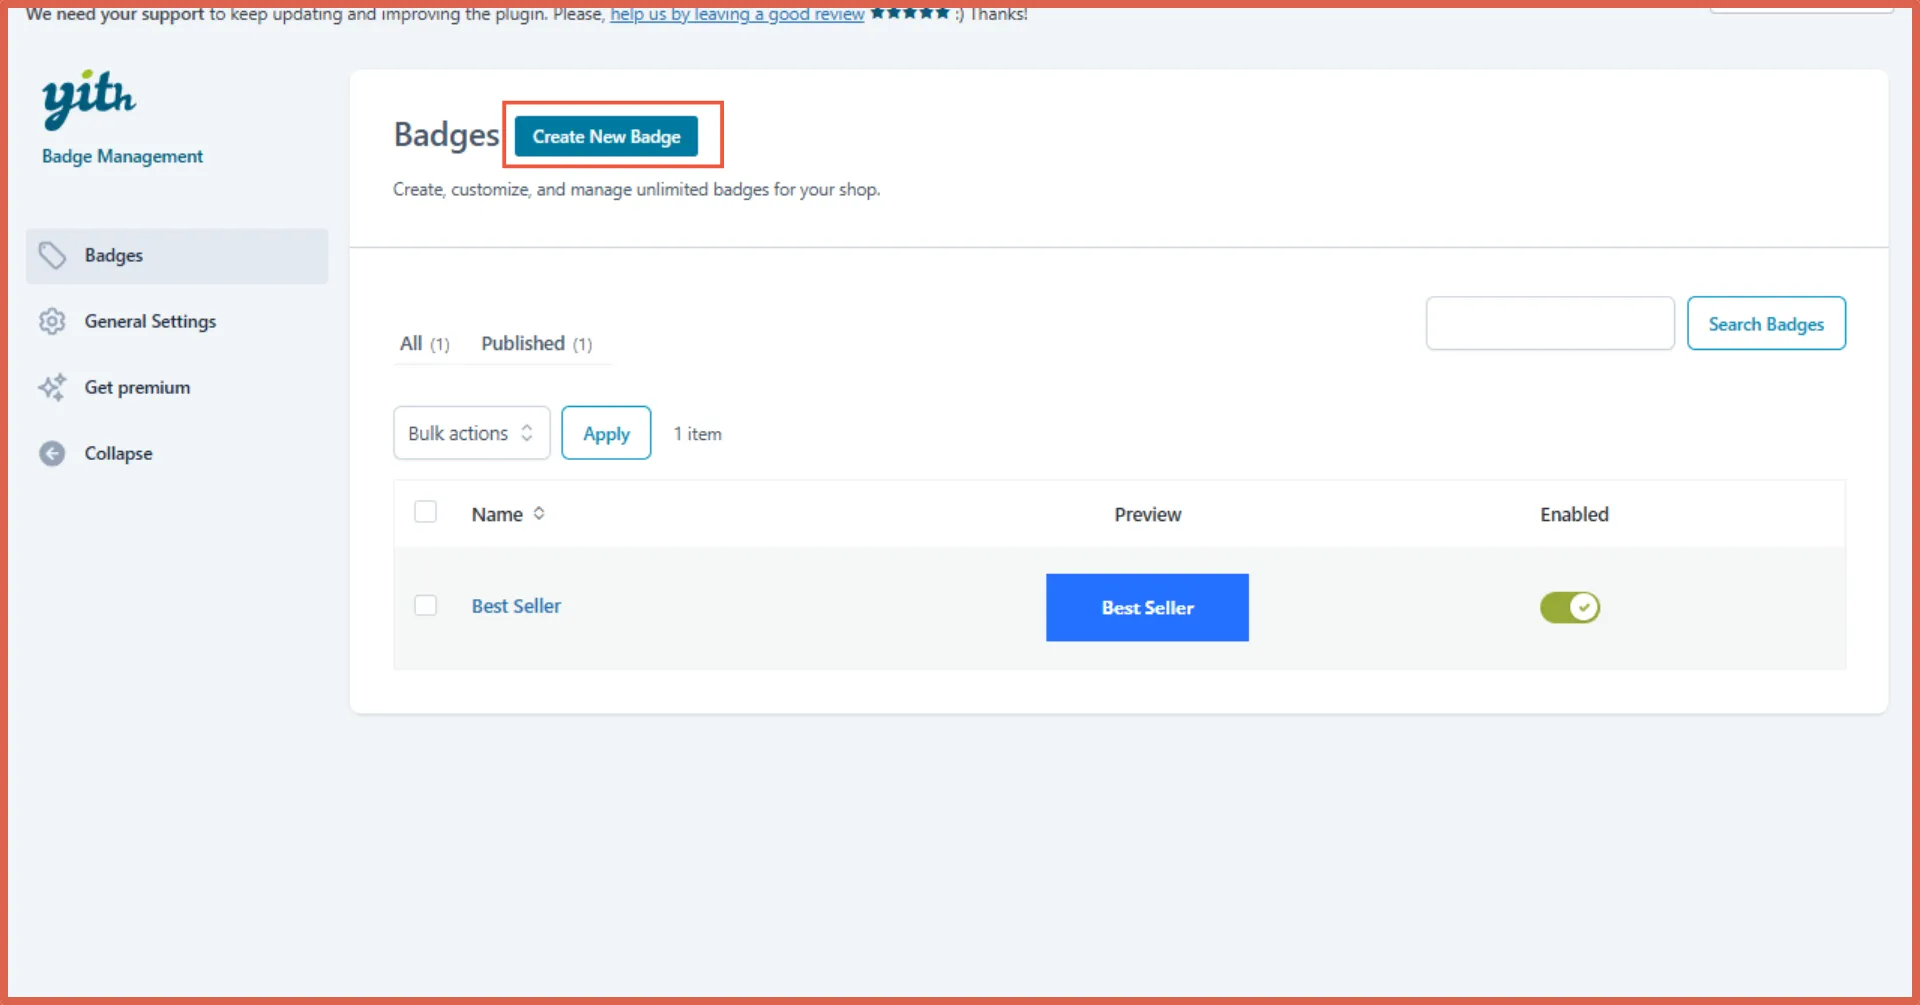Image resolution: width=1920 pixels, height=1005 pixels.
Task: Click the Get premium sparkle icon
Action: [52, 388]
